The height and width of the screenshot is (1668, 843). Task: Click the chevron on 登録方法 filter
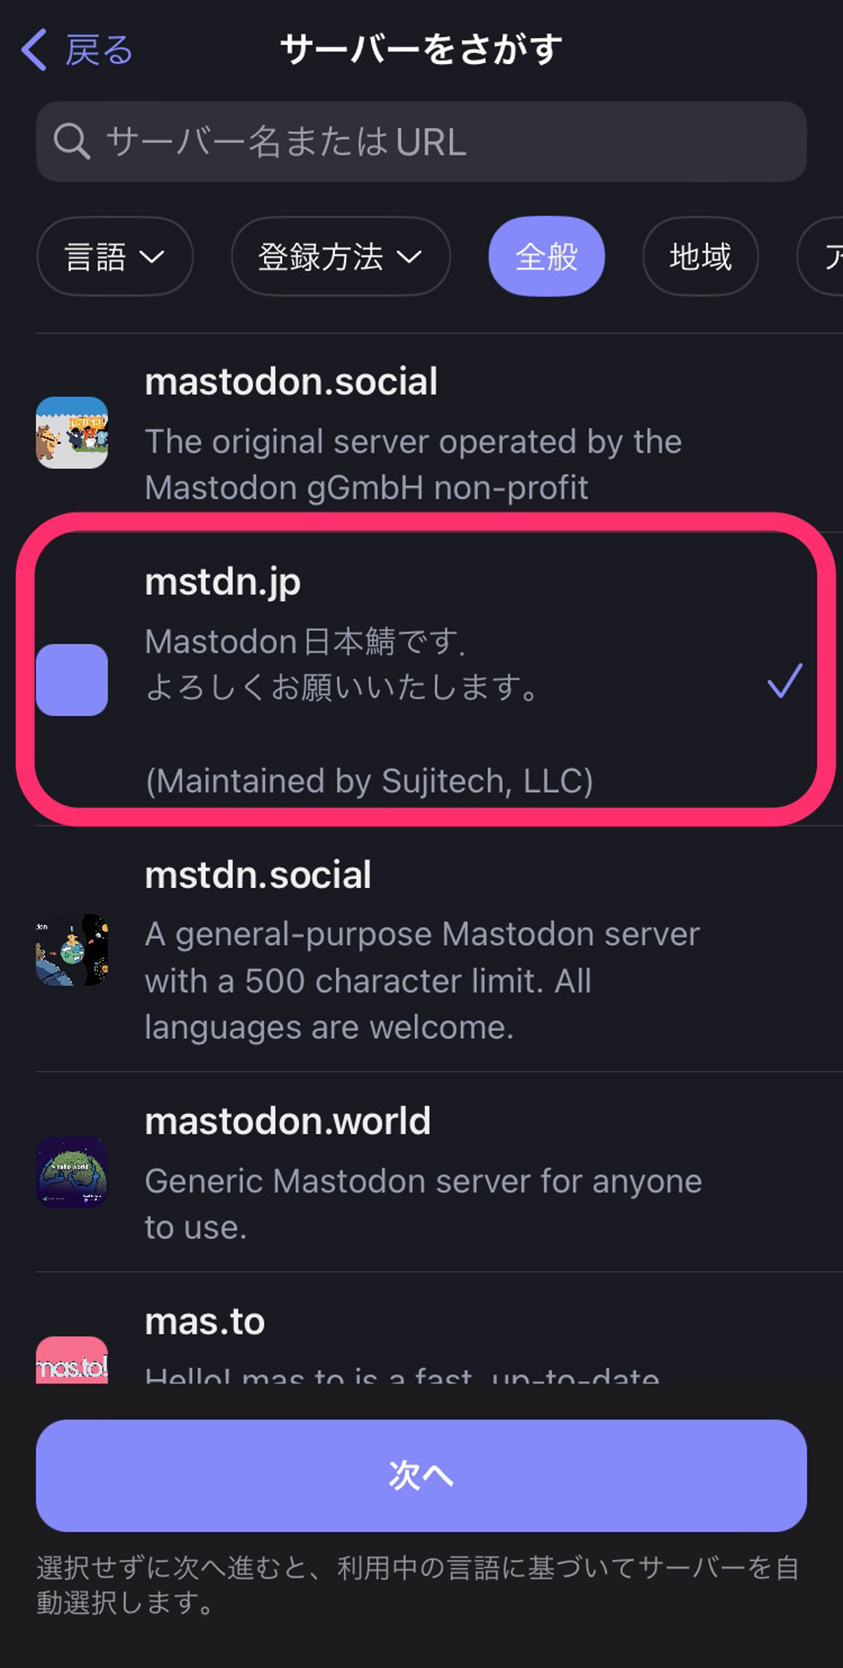click(409, 258)
